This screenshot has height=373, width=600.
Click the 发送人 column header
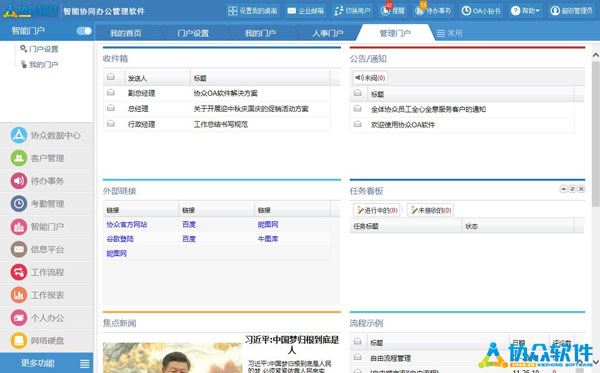pos(158,78)
